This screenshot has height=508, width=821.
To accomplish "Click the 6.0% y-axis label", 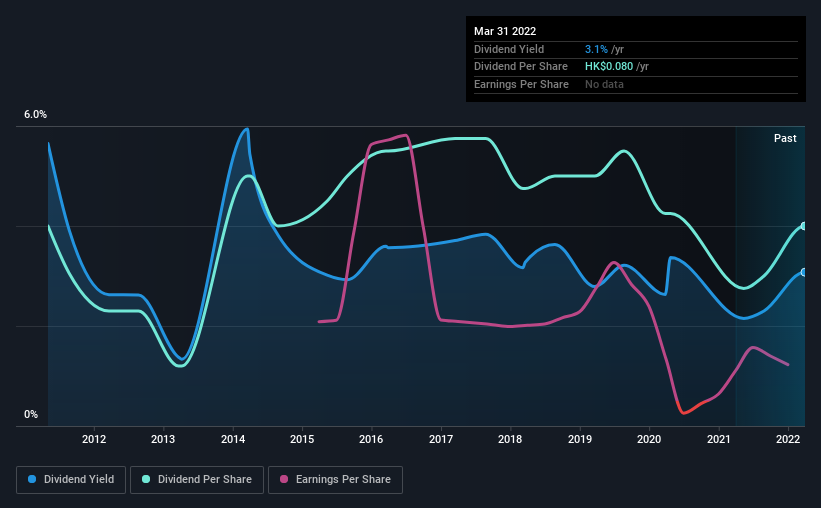I will pyautogui.click(x=35, y=115).
